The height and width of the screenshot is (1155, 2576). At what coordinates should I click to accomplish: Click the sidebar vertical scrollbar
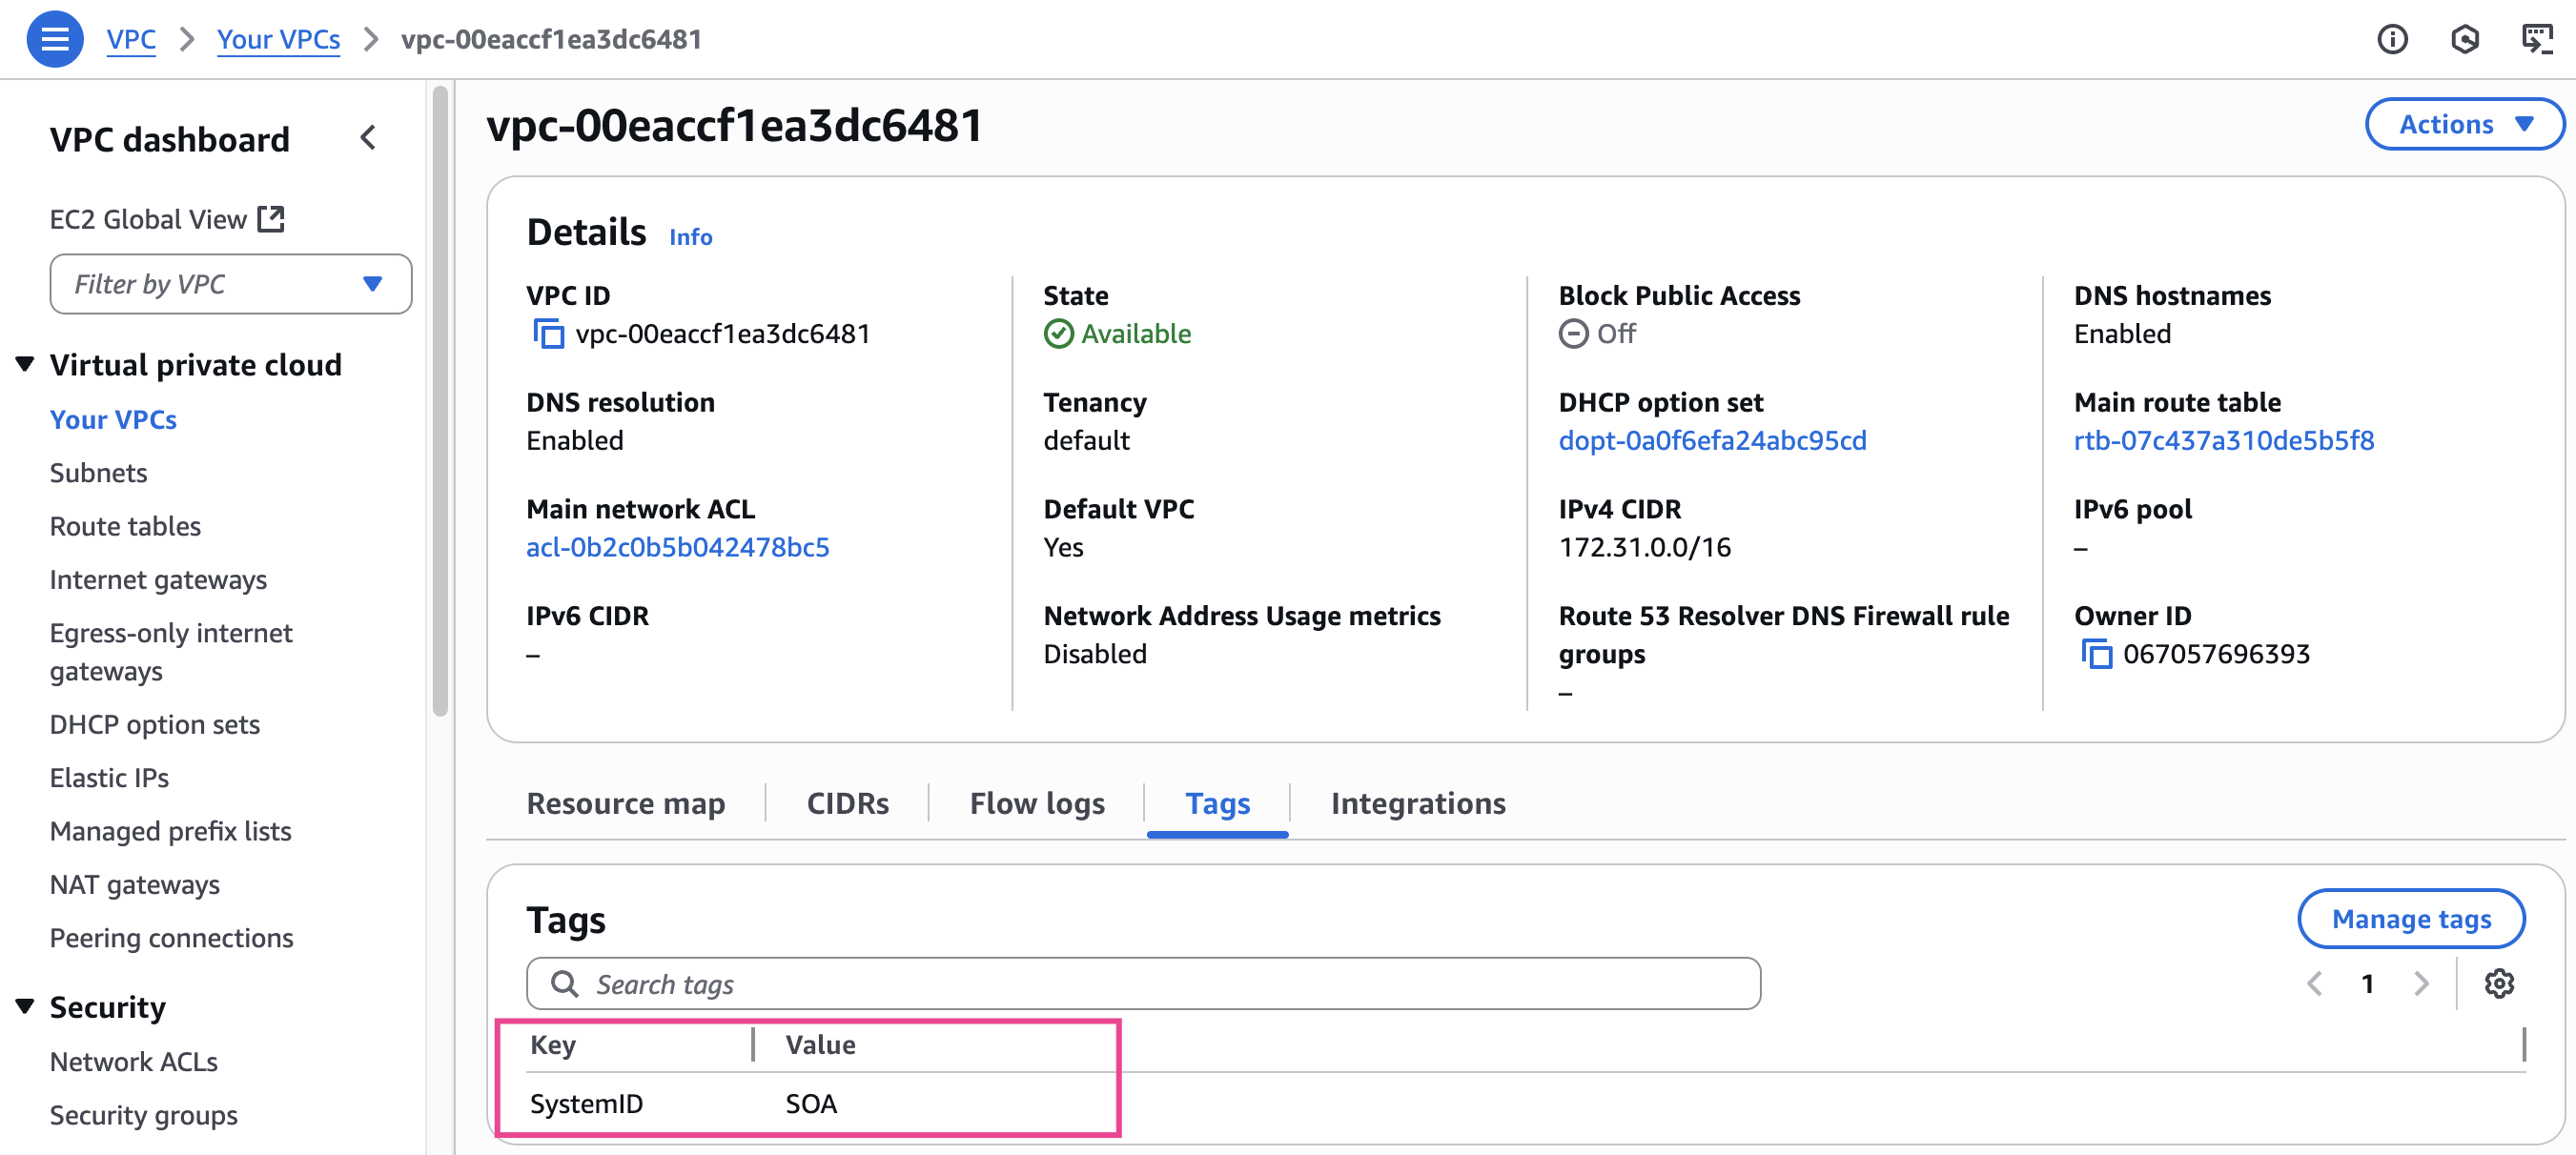(x=440, y=400)
